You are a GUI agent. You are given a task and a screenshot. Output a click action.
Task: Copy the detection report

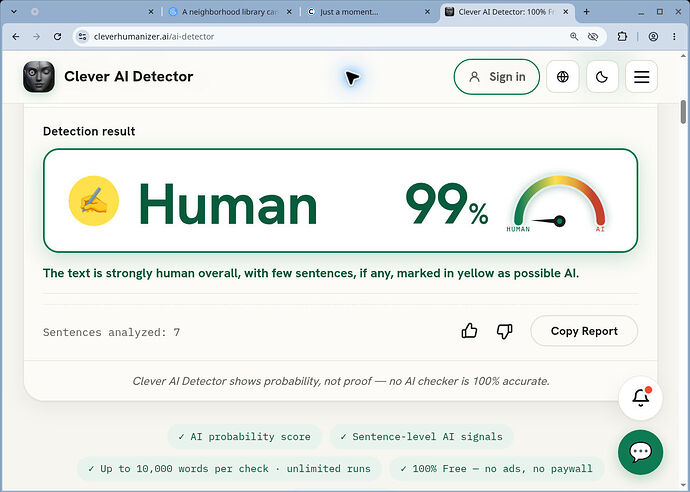pos(584,331)
